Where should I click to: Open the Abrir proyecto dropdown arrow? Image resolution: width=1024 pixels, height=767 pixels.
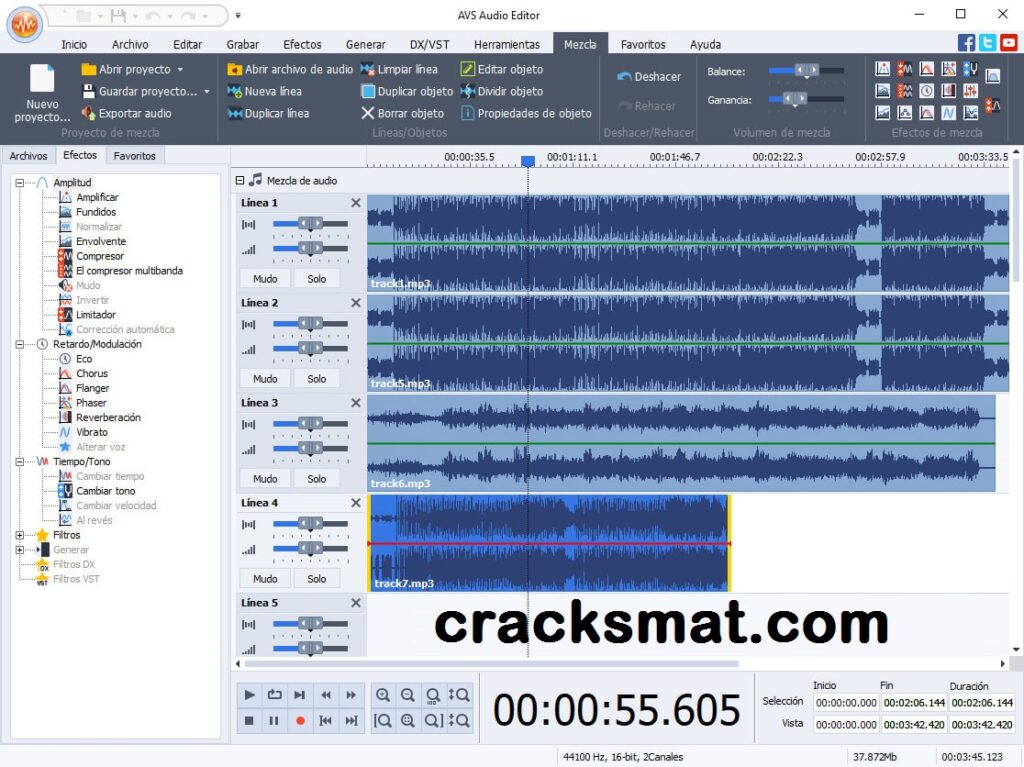[x=180, y=69]
